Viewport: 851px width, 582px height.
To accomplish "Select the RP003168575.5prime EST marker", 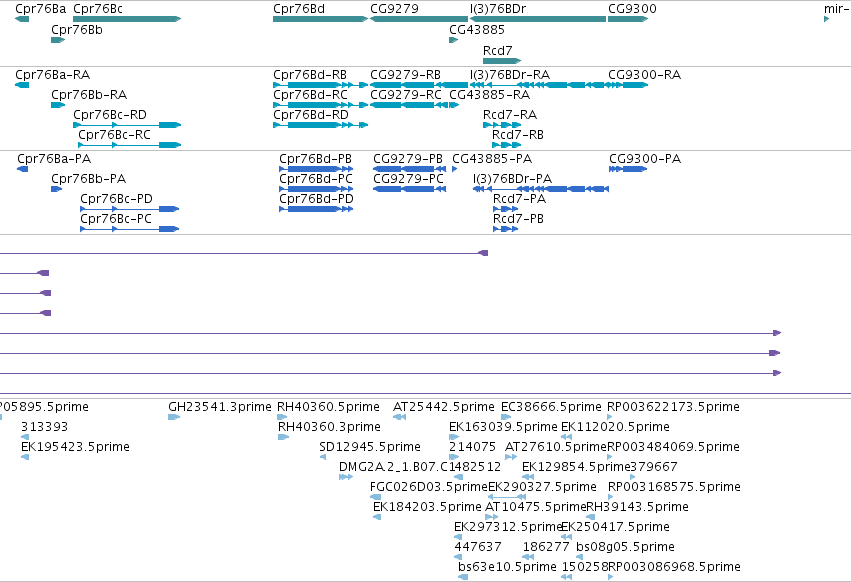I will click(611, 497).
